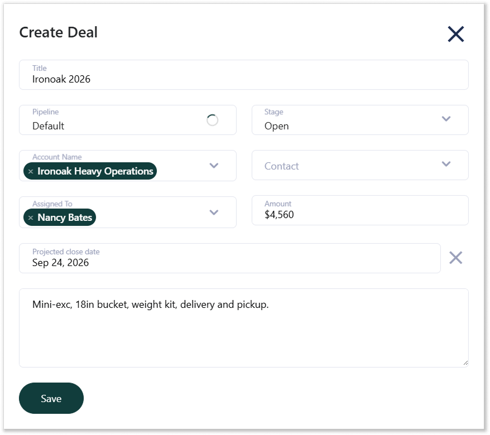Image resolution: width=490 pixels, height=435 pixels.
Task: Expand the Account Name chevron
Action: pos(214,165)
